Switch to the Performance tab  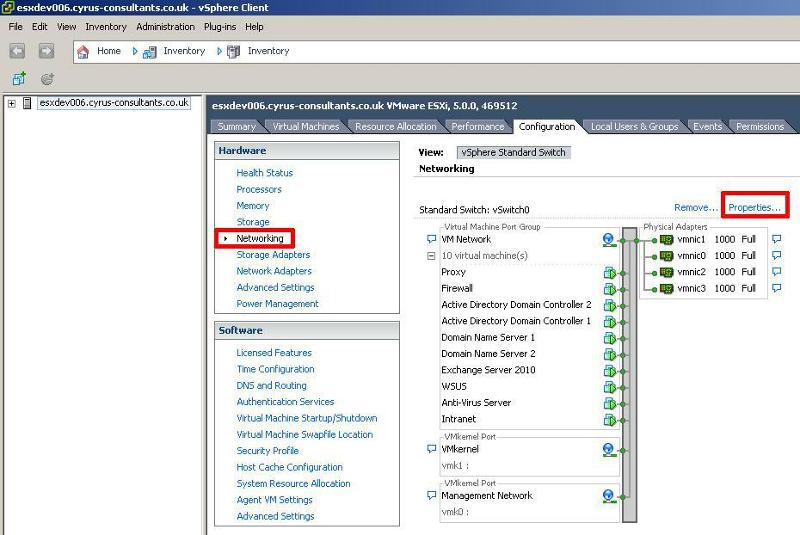478,126
